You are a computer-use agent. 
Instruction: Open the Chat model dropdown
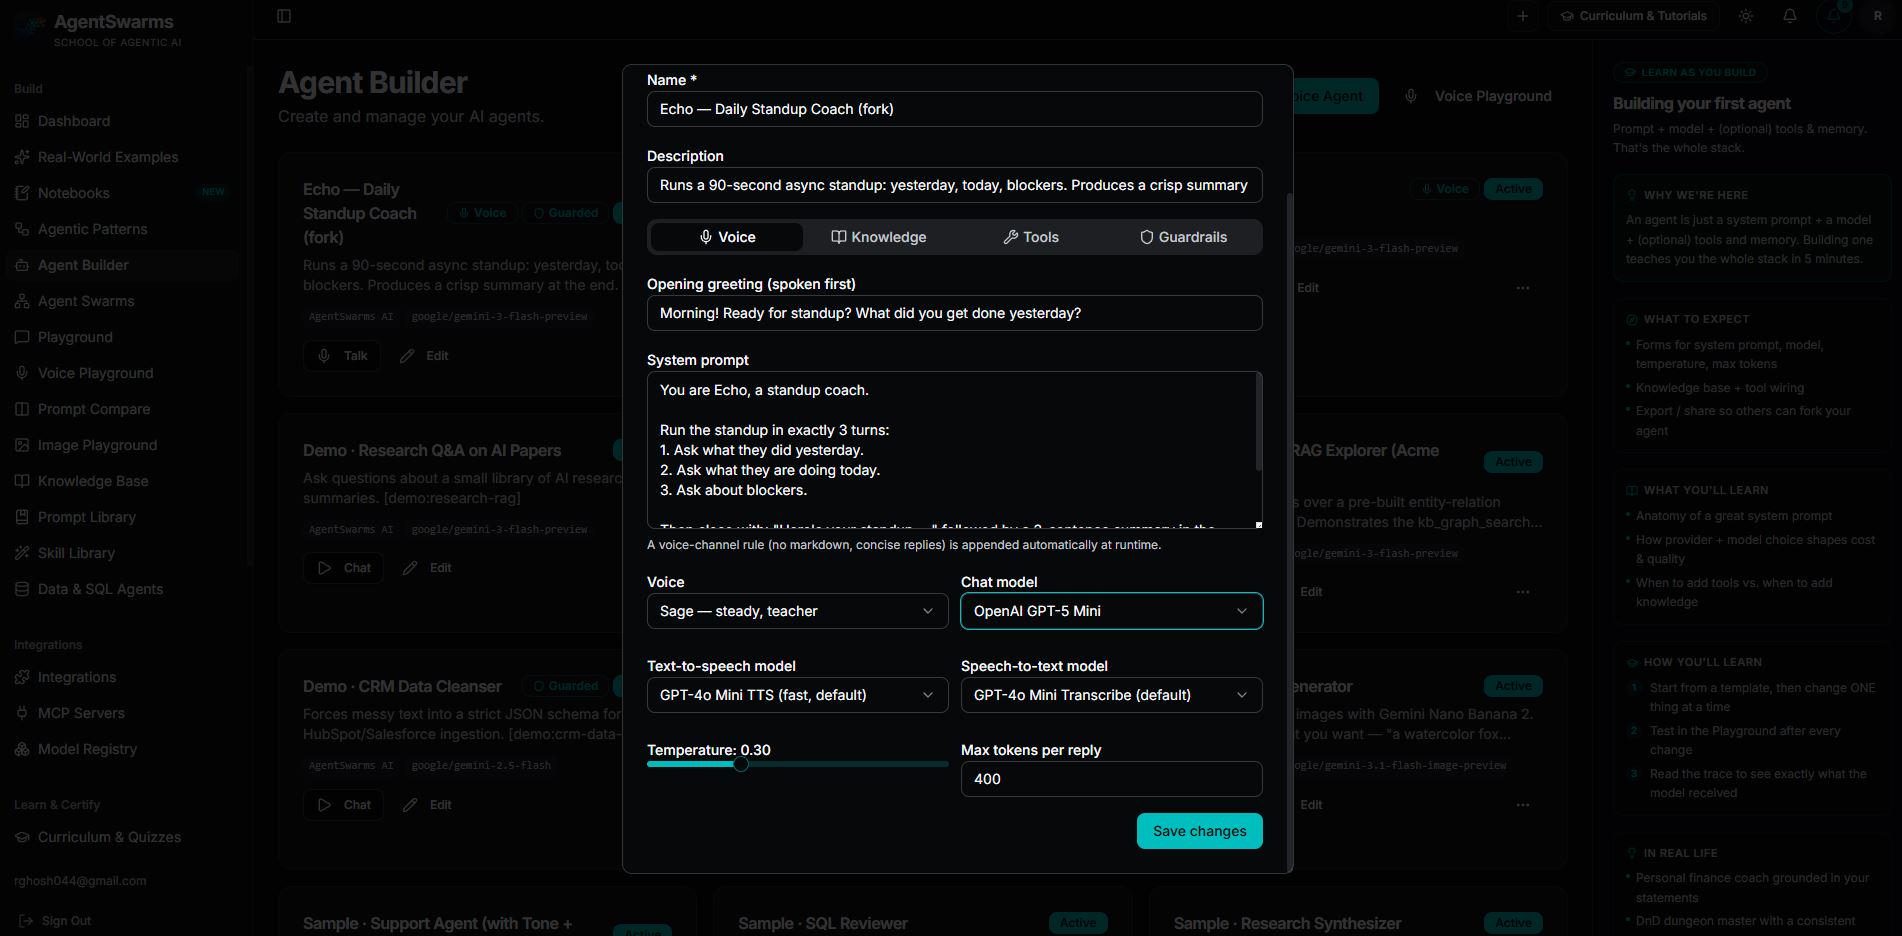(x=1111, y=611)
